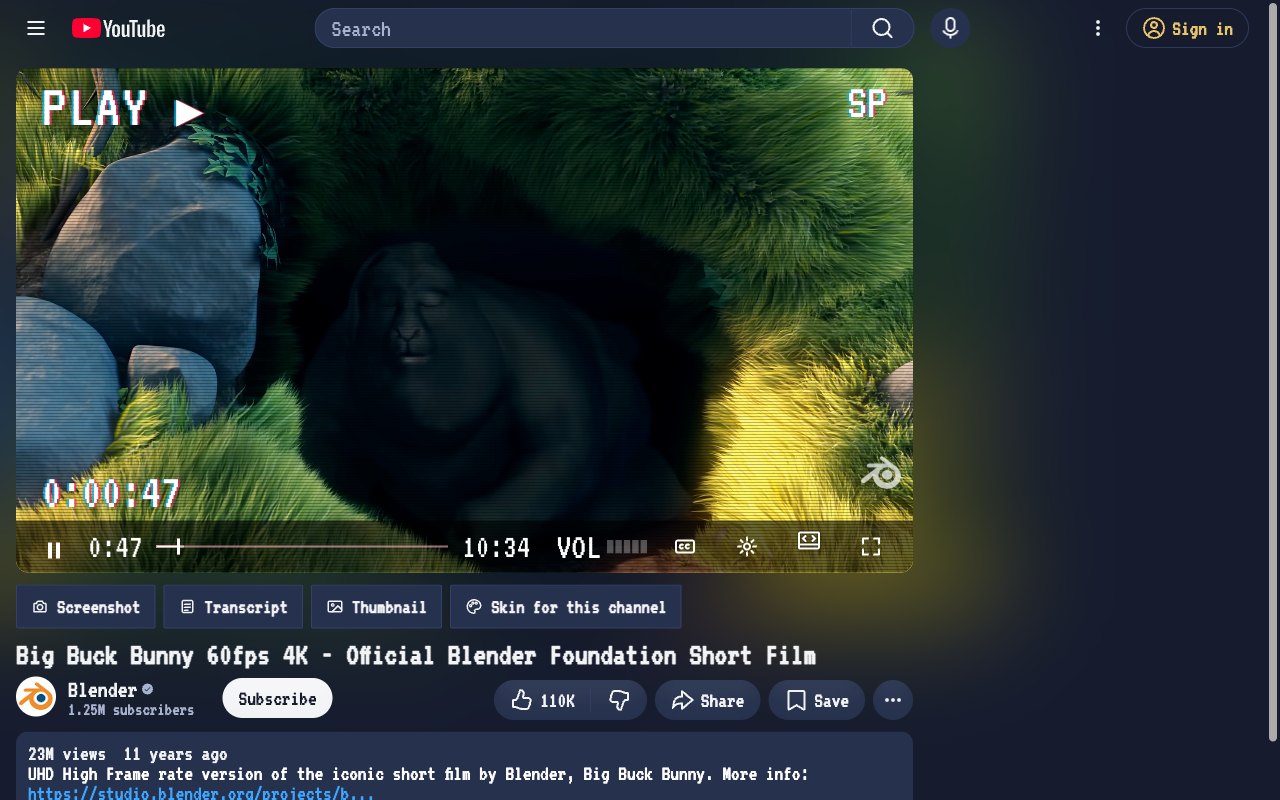Click the 11 years ago text
Image resolution: width=1280 pixels, height=800 pixels.
tap(175, 754)
